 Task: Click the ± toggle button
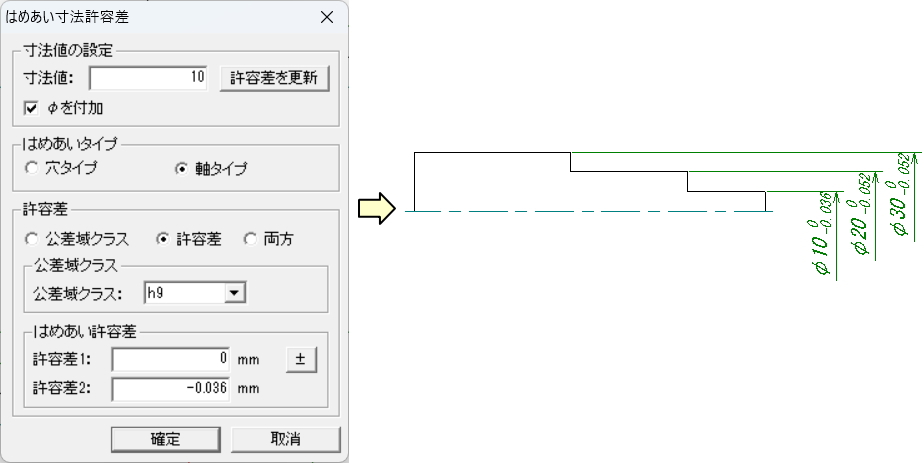pyautogui.click(x=301, y=359)
